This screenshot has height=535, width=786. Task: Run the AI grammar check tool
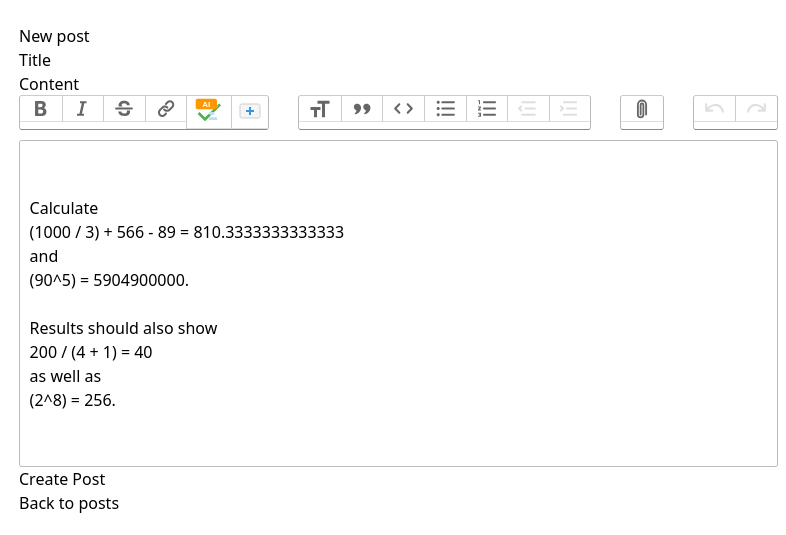tap(208, 110)
